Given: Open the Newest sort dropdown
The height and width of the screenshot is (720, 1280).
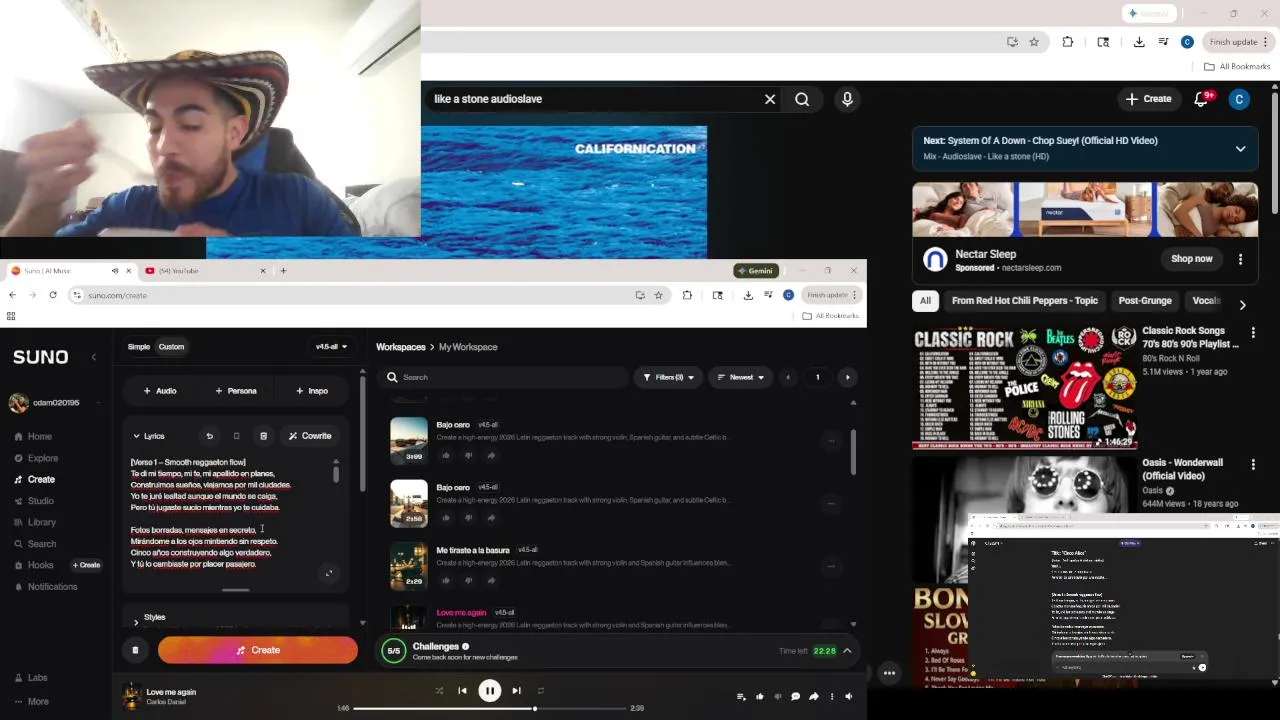Looking at the screenshot, I should tap(740, 377).
